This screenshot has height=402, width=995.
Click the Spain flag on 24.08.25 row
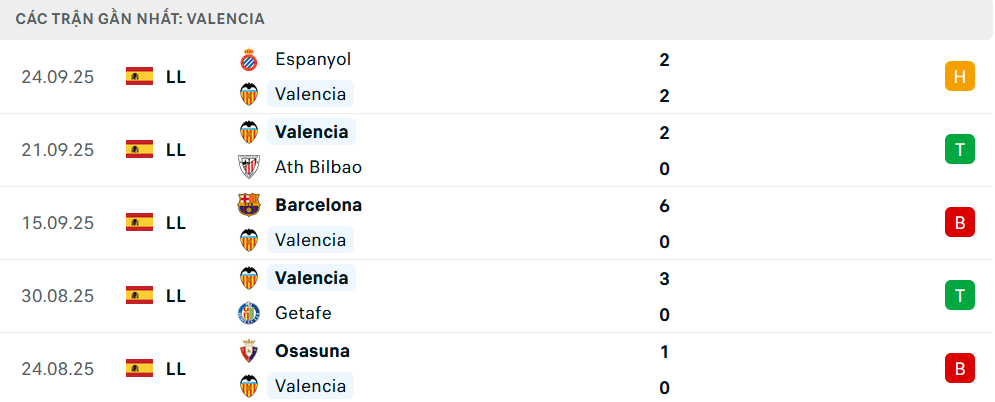(139, 368)
